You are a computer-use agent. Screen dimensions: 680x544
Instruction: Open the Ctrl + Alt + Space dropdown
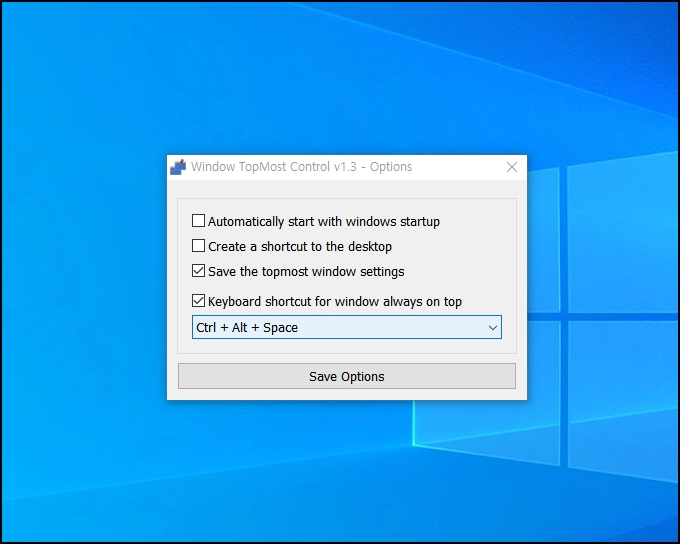[347, 327]
